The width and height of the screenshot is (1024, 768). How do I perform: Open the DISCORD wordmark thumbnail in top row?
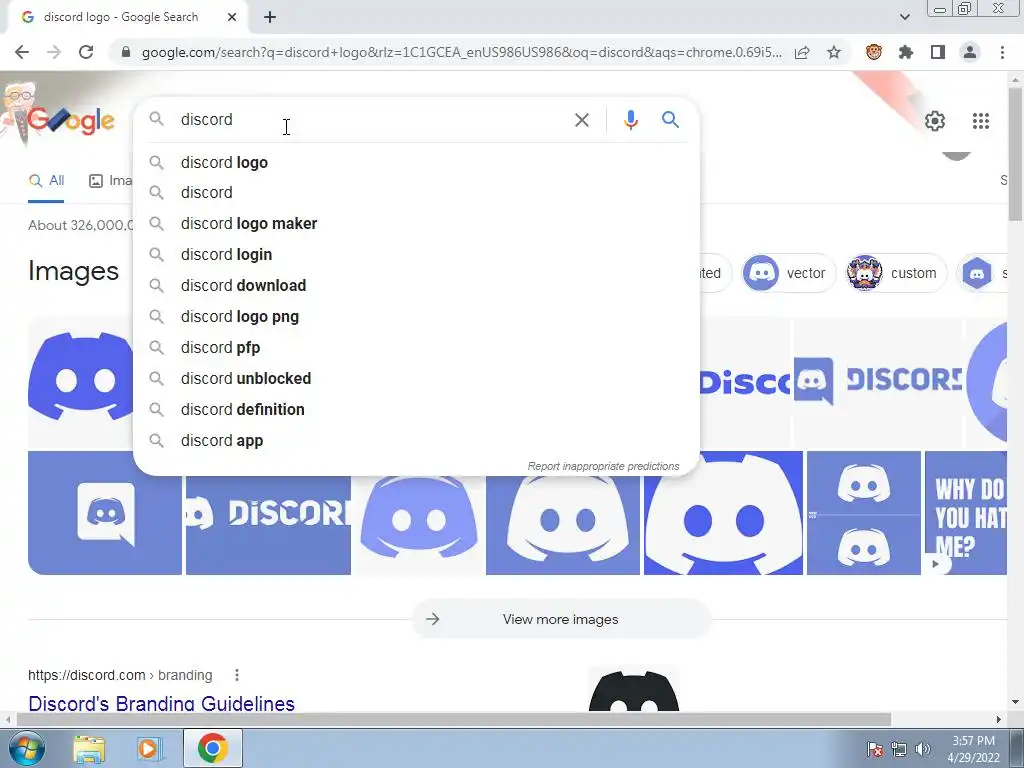(x=878, y=383)
